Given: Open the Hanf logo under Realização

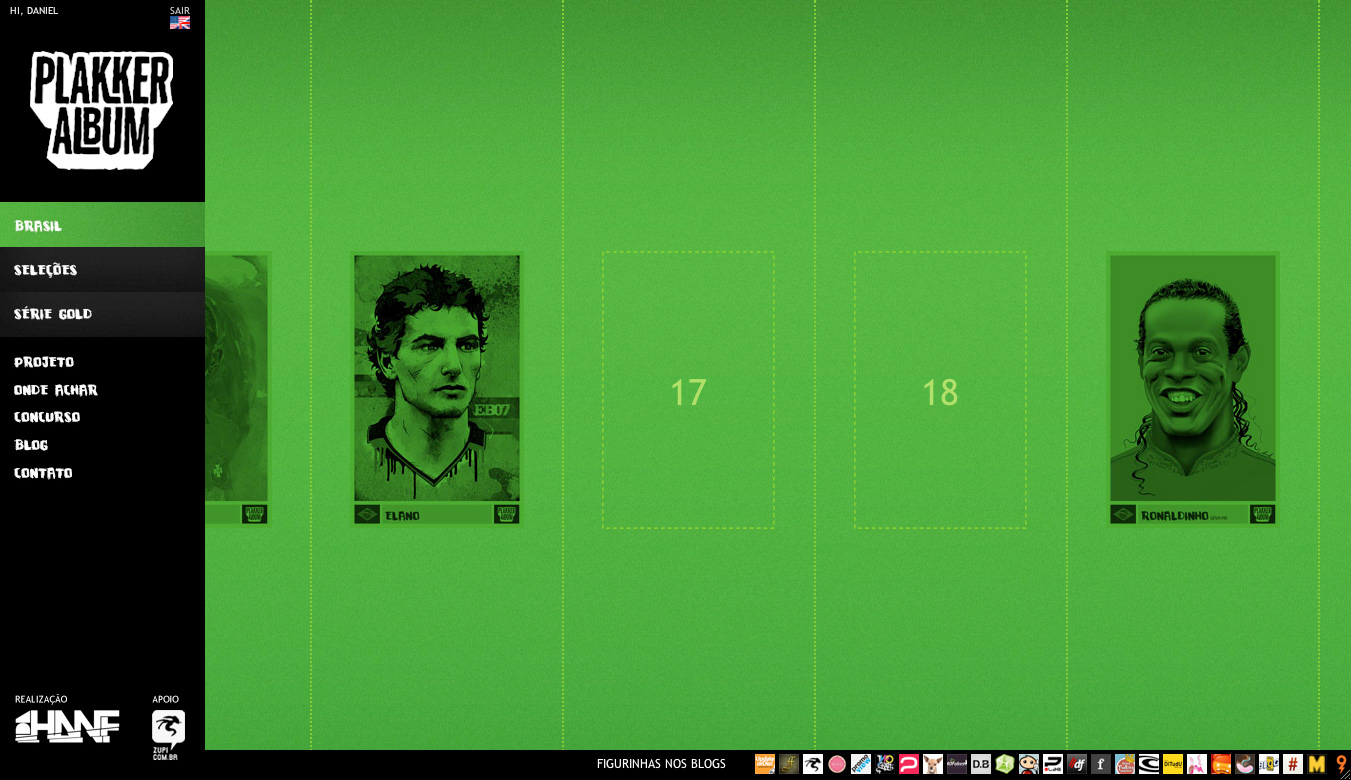Looking at the screenshot, I should 67,726.
